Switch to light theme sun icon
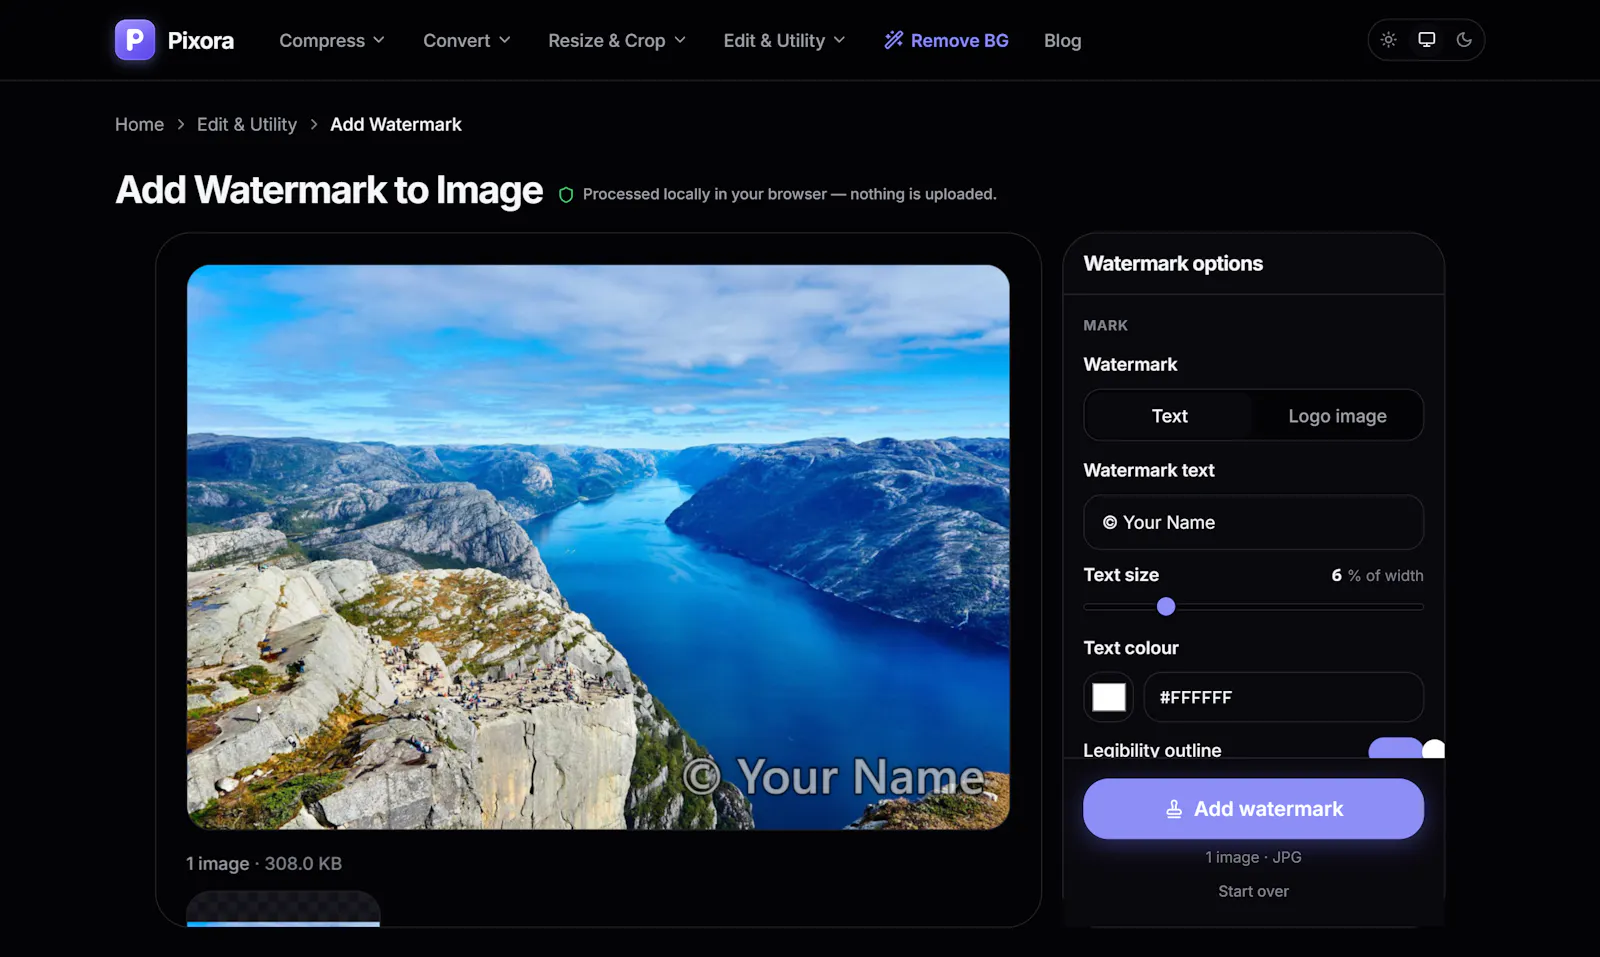 (1388, 40)
